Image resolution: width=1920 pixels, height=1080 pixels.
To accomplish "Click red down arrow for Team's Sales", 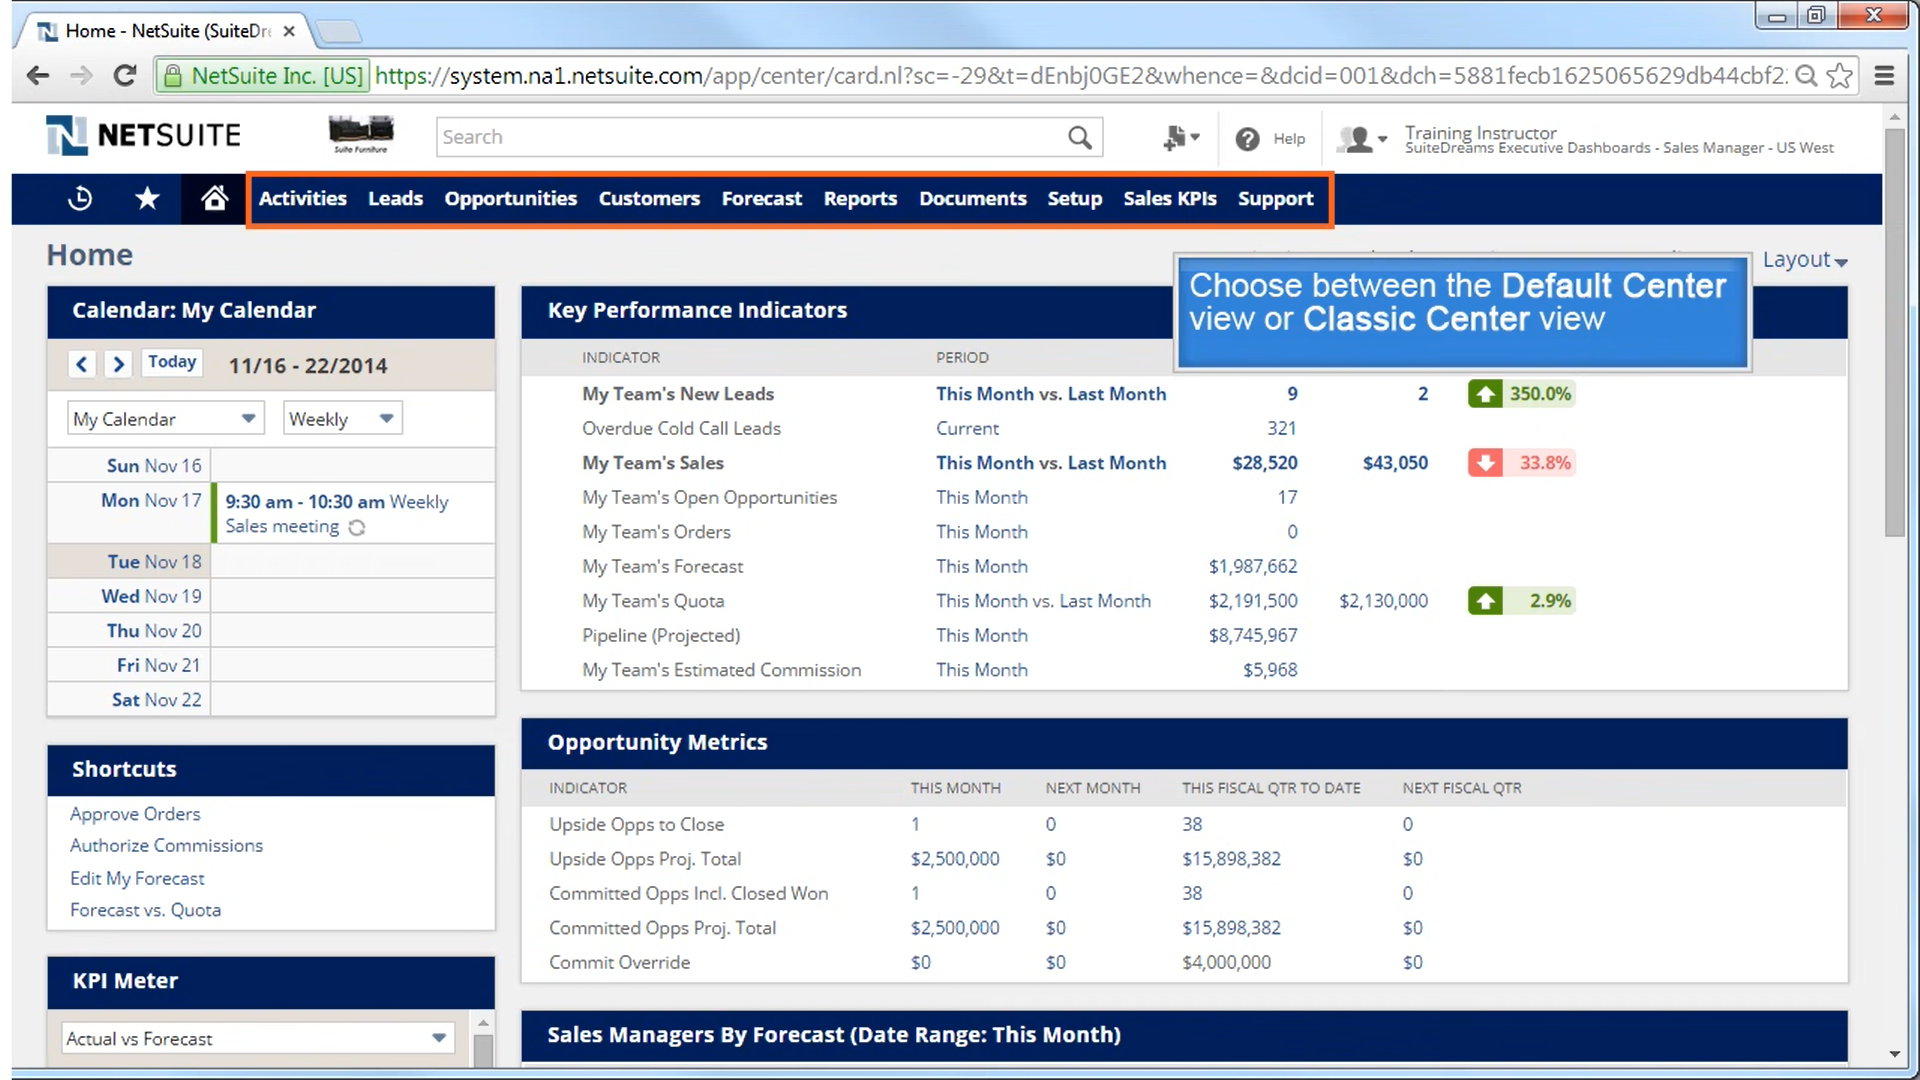I will click(x=1485, y=463).
